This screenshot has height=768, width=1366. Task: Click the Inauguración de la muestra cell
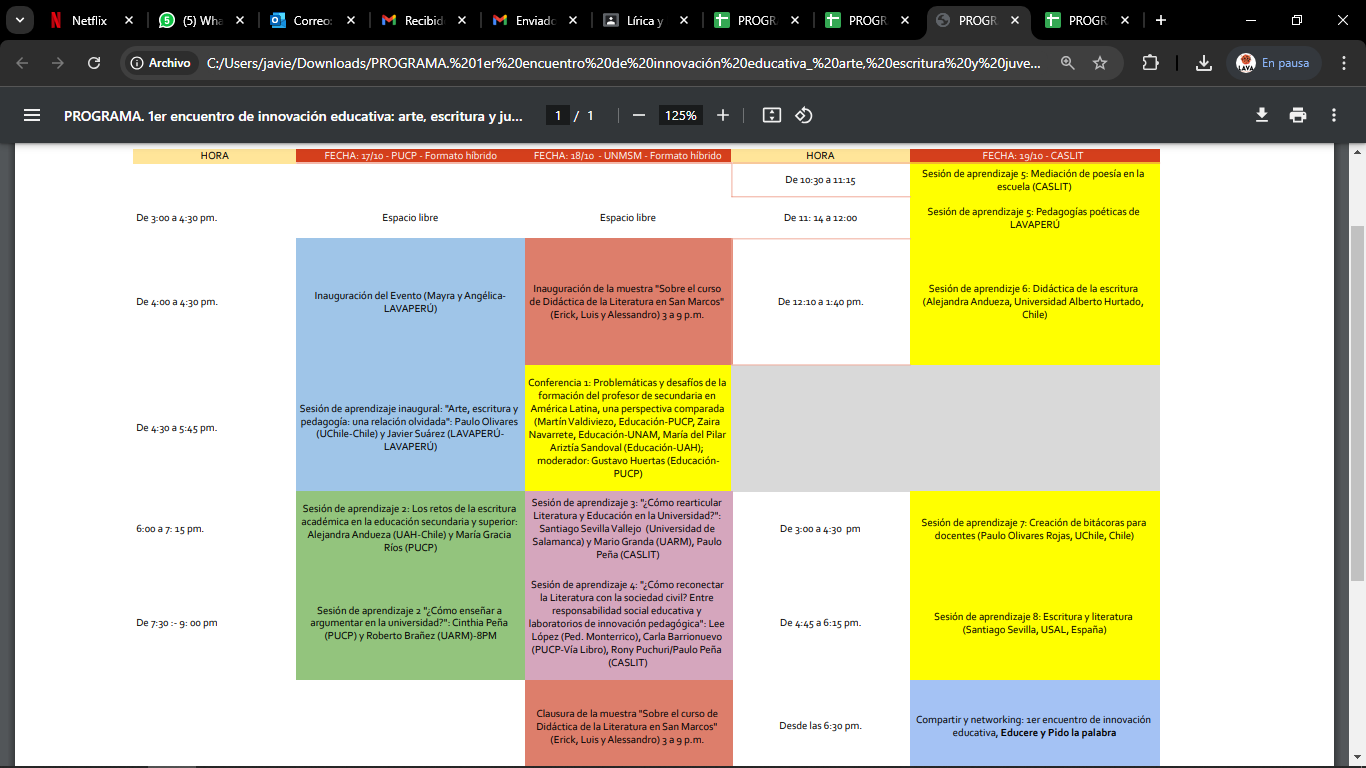628,301
